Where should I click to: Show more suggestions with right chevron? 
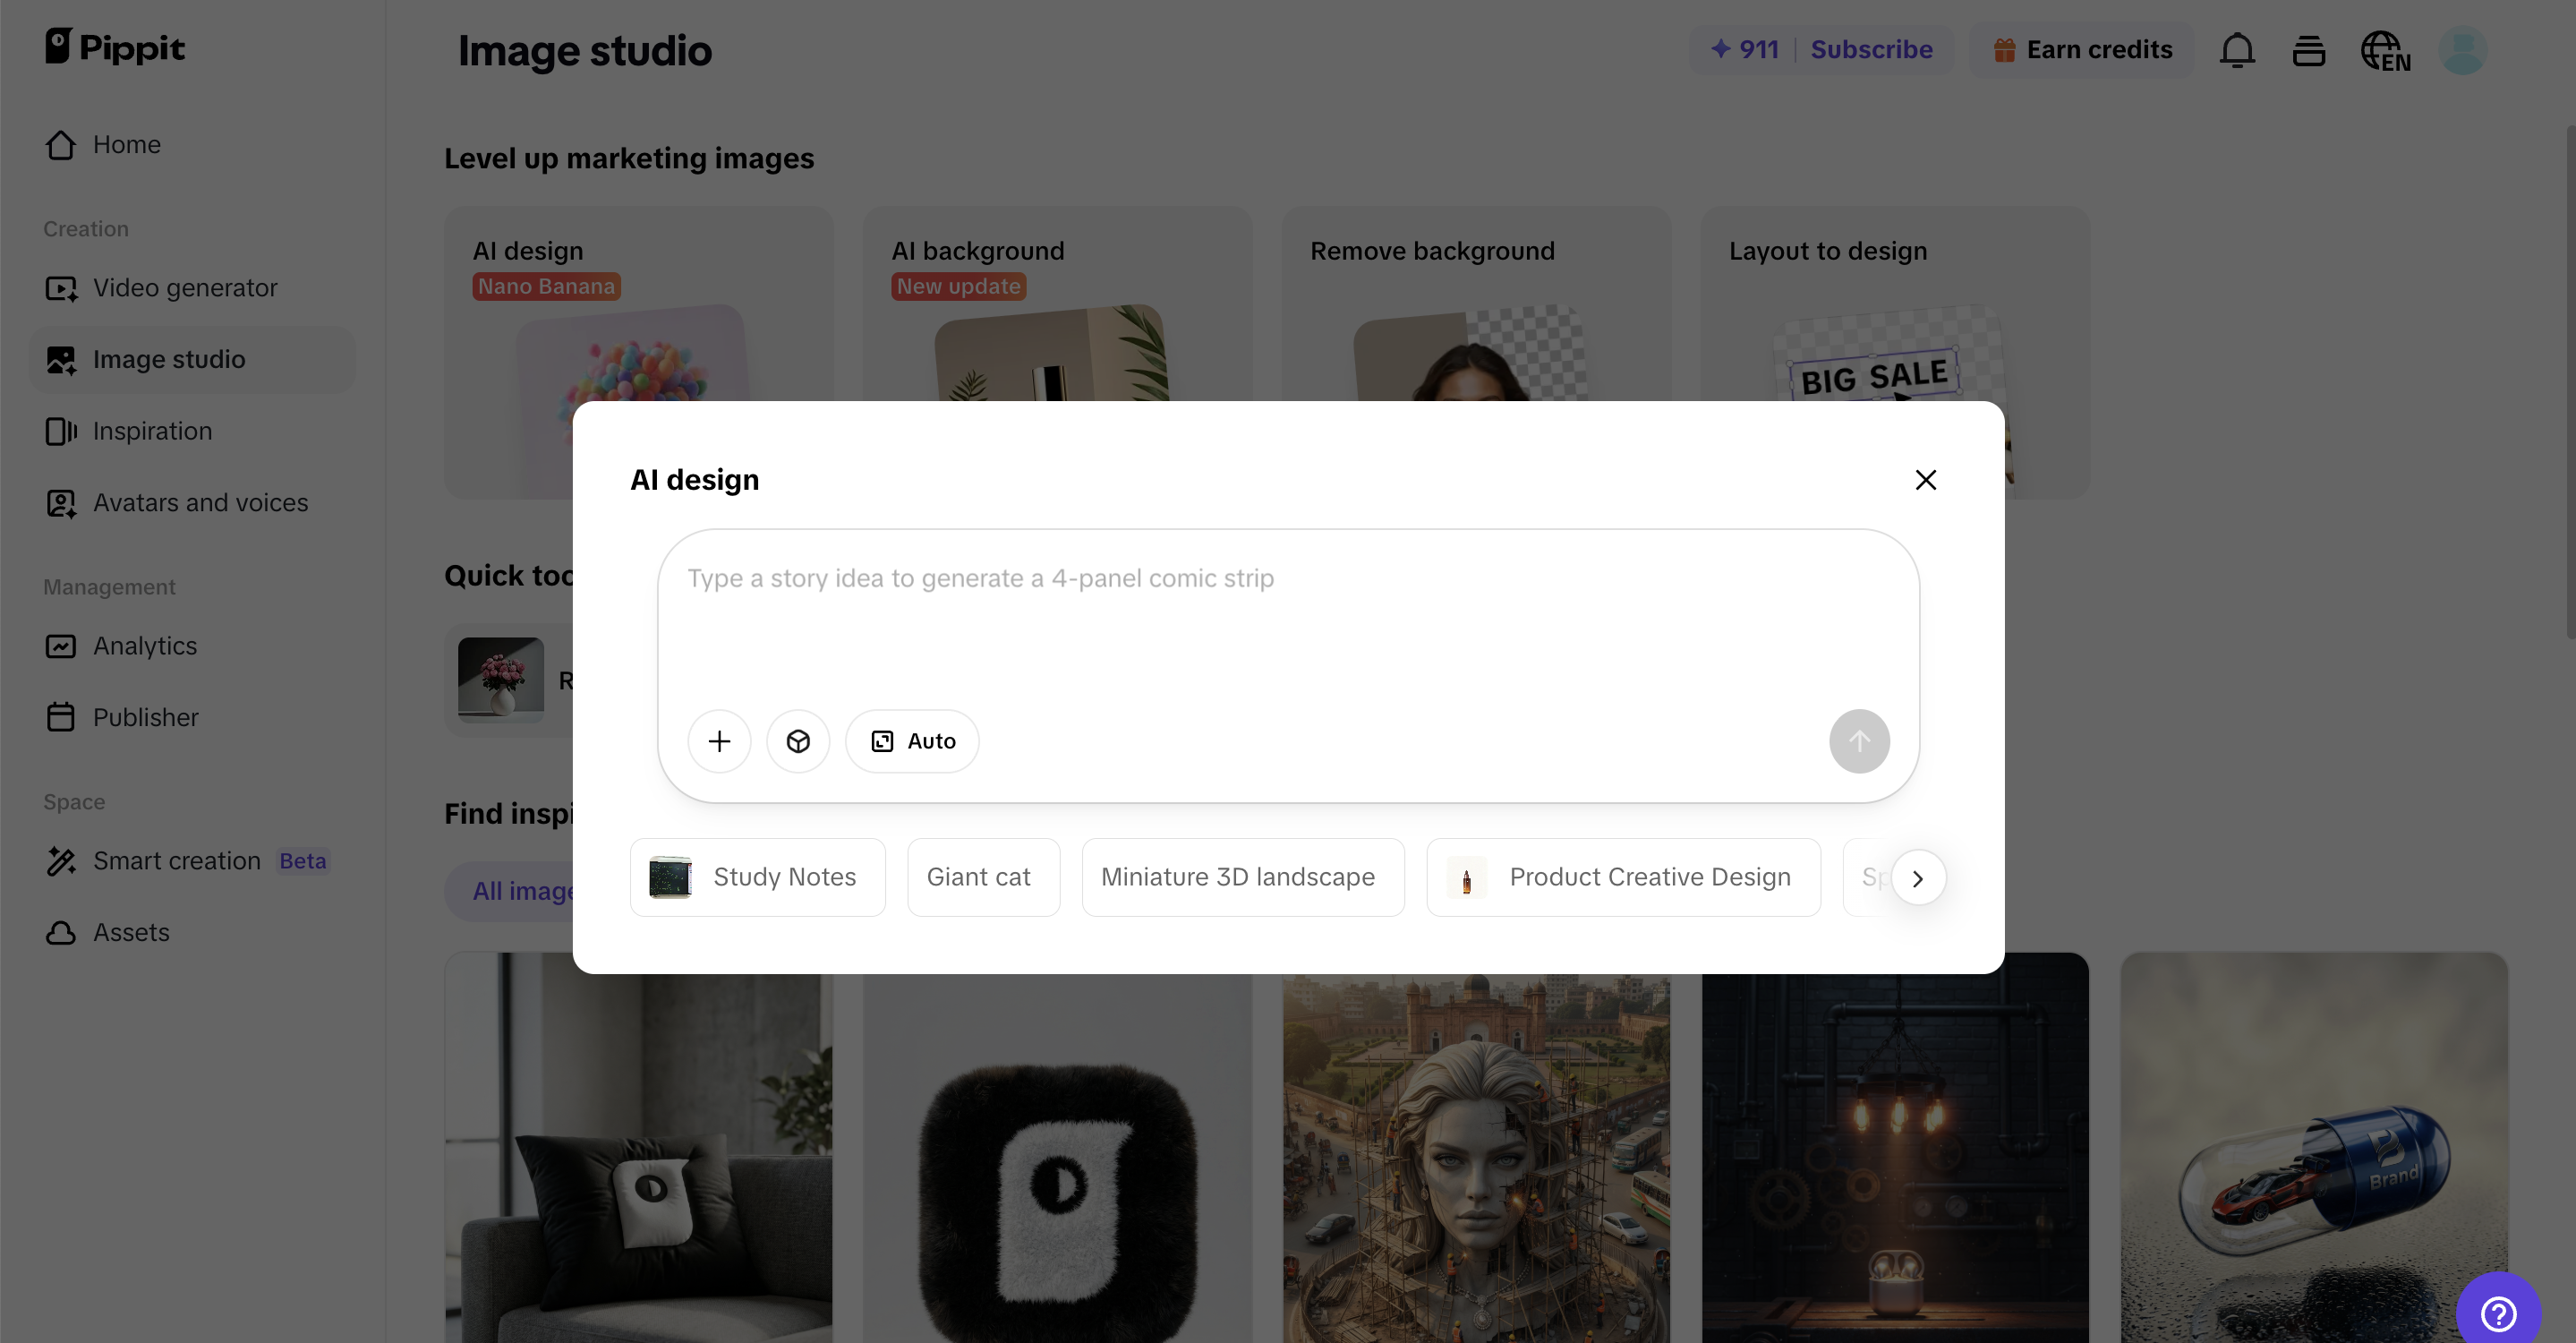1918,878
